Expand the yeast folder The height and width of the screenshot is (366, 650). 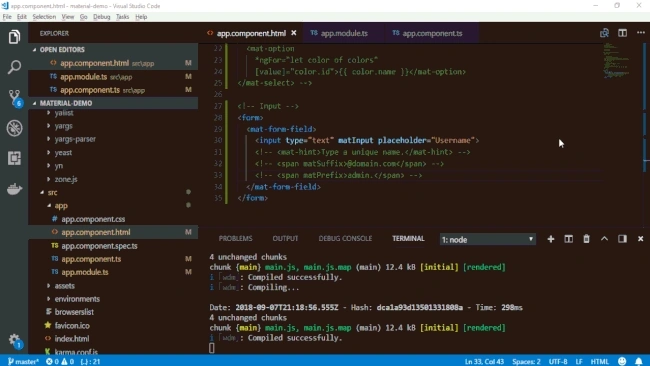tap(63, 153)
